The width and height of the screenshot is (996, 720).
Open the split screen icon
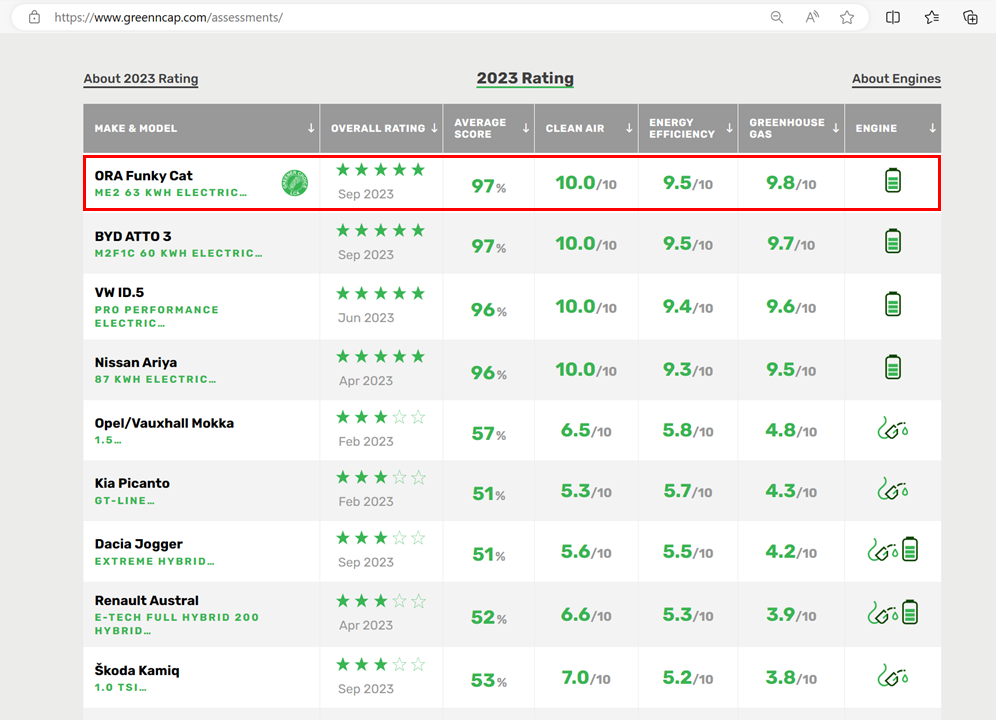(892, 17)
